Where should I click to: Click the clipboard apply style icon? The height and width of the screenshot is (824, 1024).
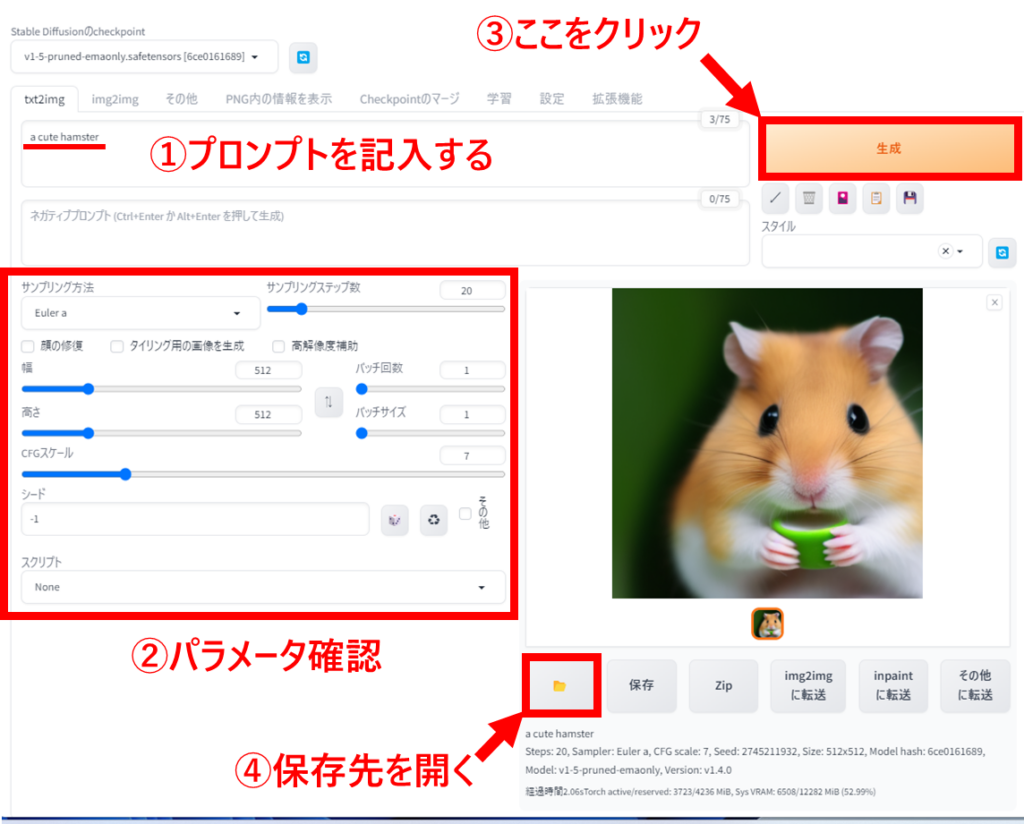click(876, 198)
